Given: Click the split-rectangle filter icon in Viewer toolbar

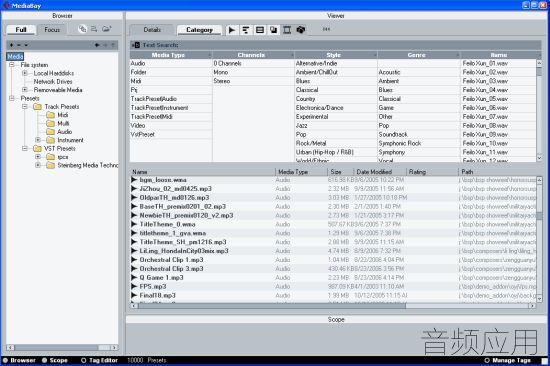Looking at the screenshot, I should pyautogui.click(x=260, y=30).
